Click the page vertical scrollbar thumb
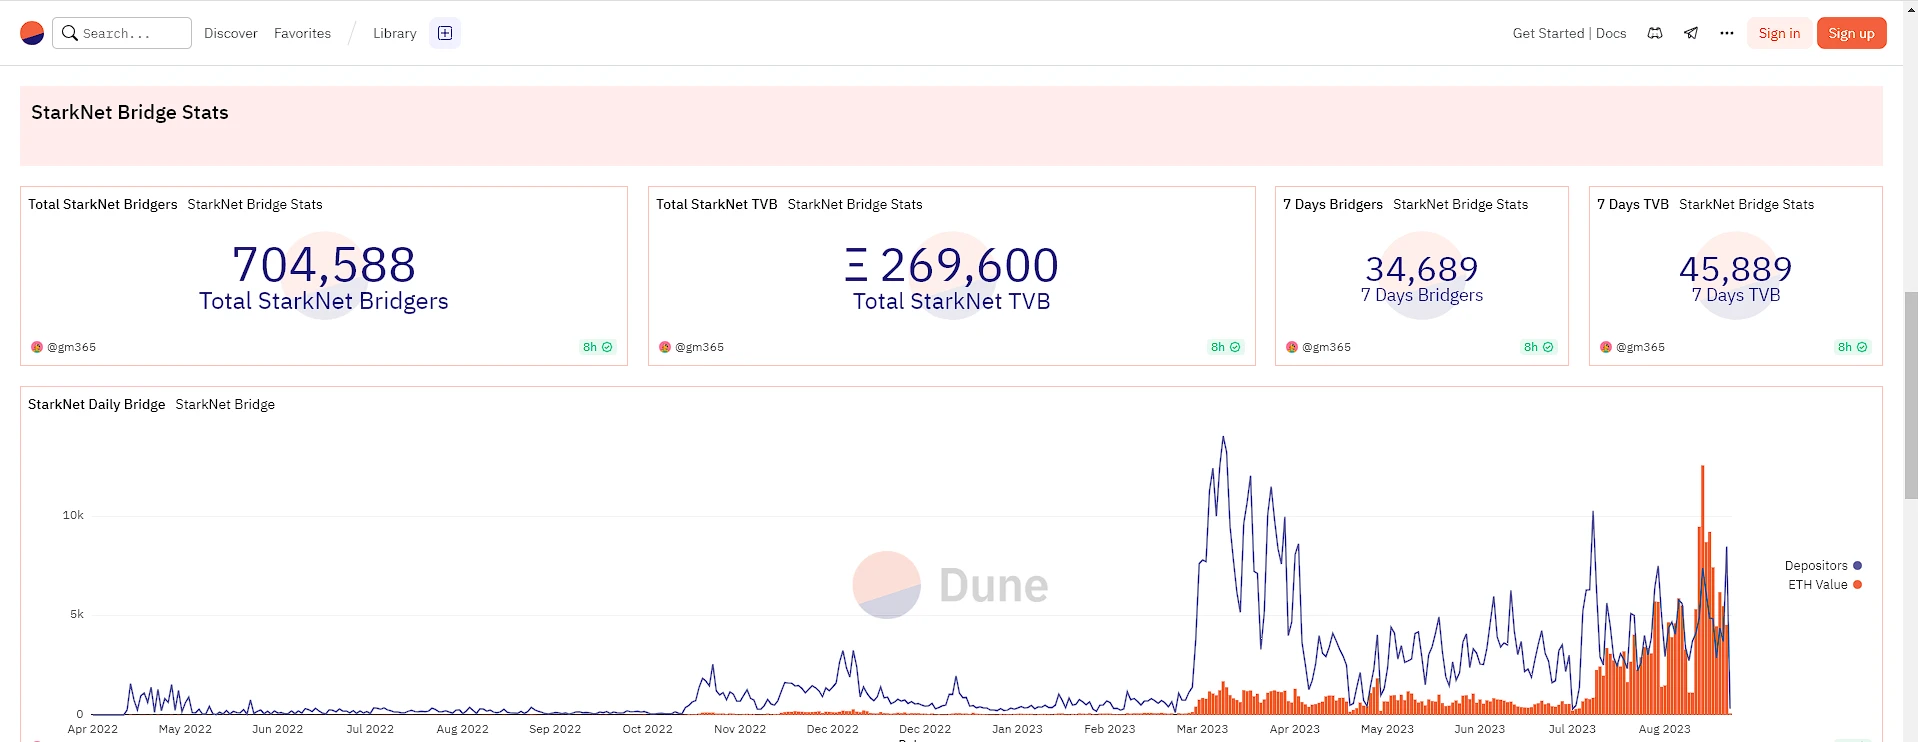The image size is (1918, 742). (x=1911, y=395)
